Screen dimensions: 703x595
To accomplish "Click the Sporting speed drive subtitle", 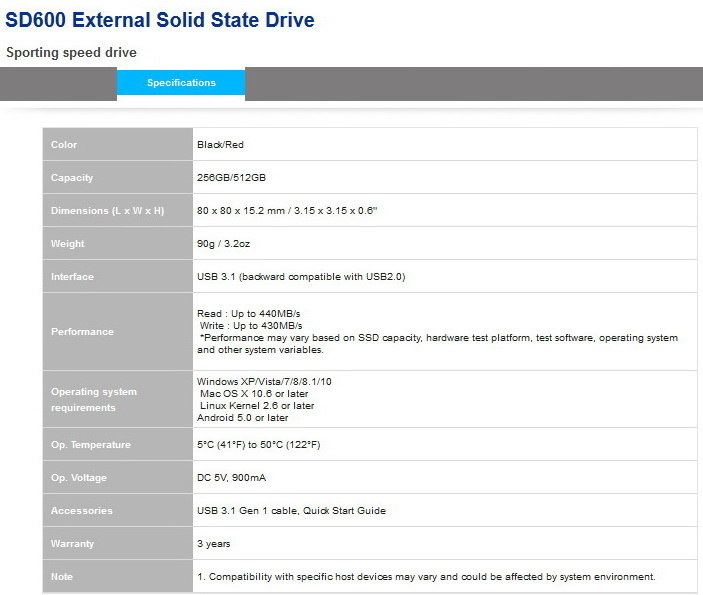I will [71, 52].
